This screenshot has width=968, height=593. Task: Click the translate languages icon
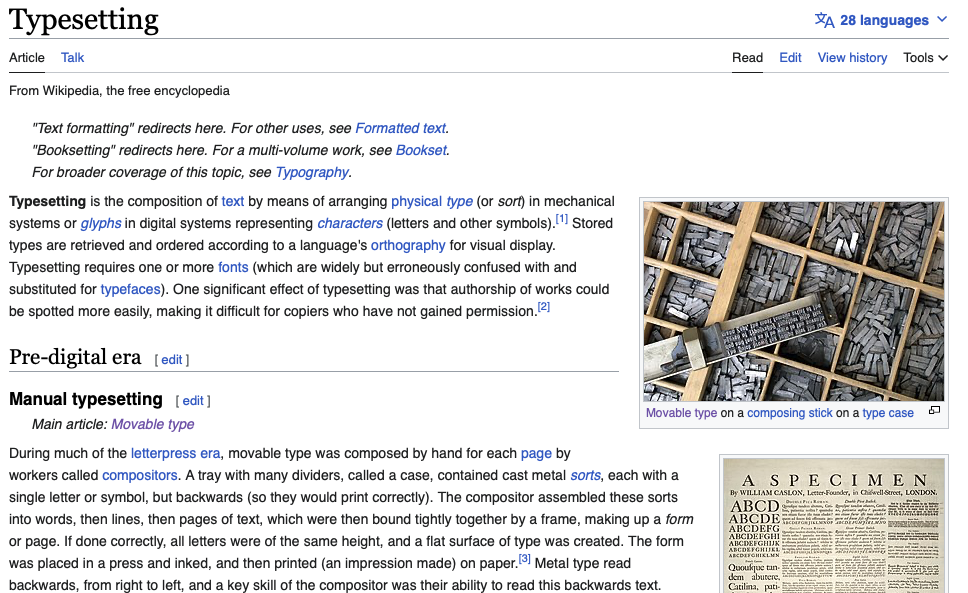(x=824, y=20)
